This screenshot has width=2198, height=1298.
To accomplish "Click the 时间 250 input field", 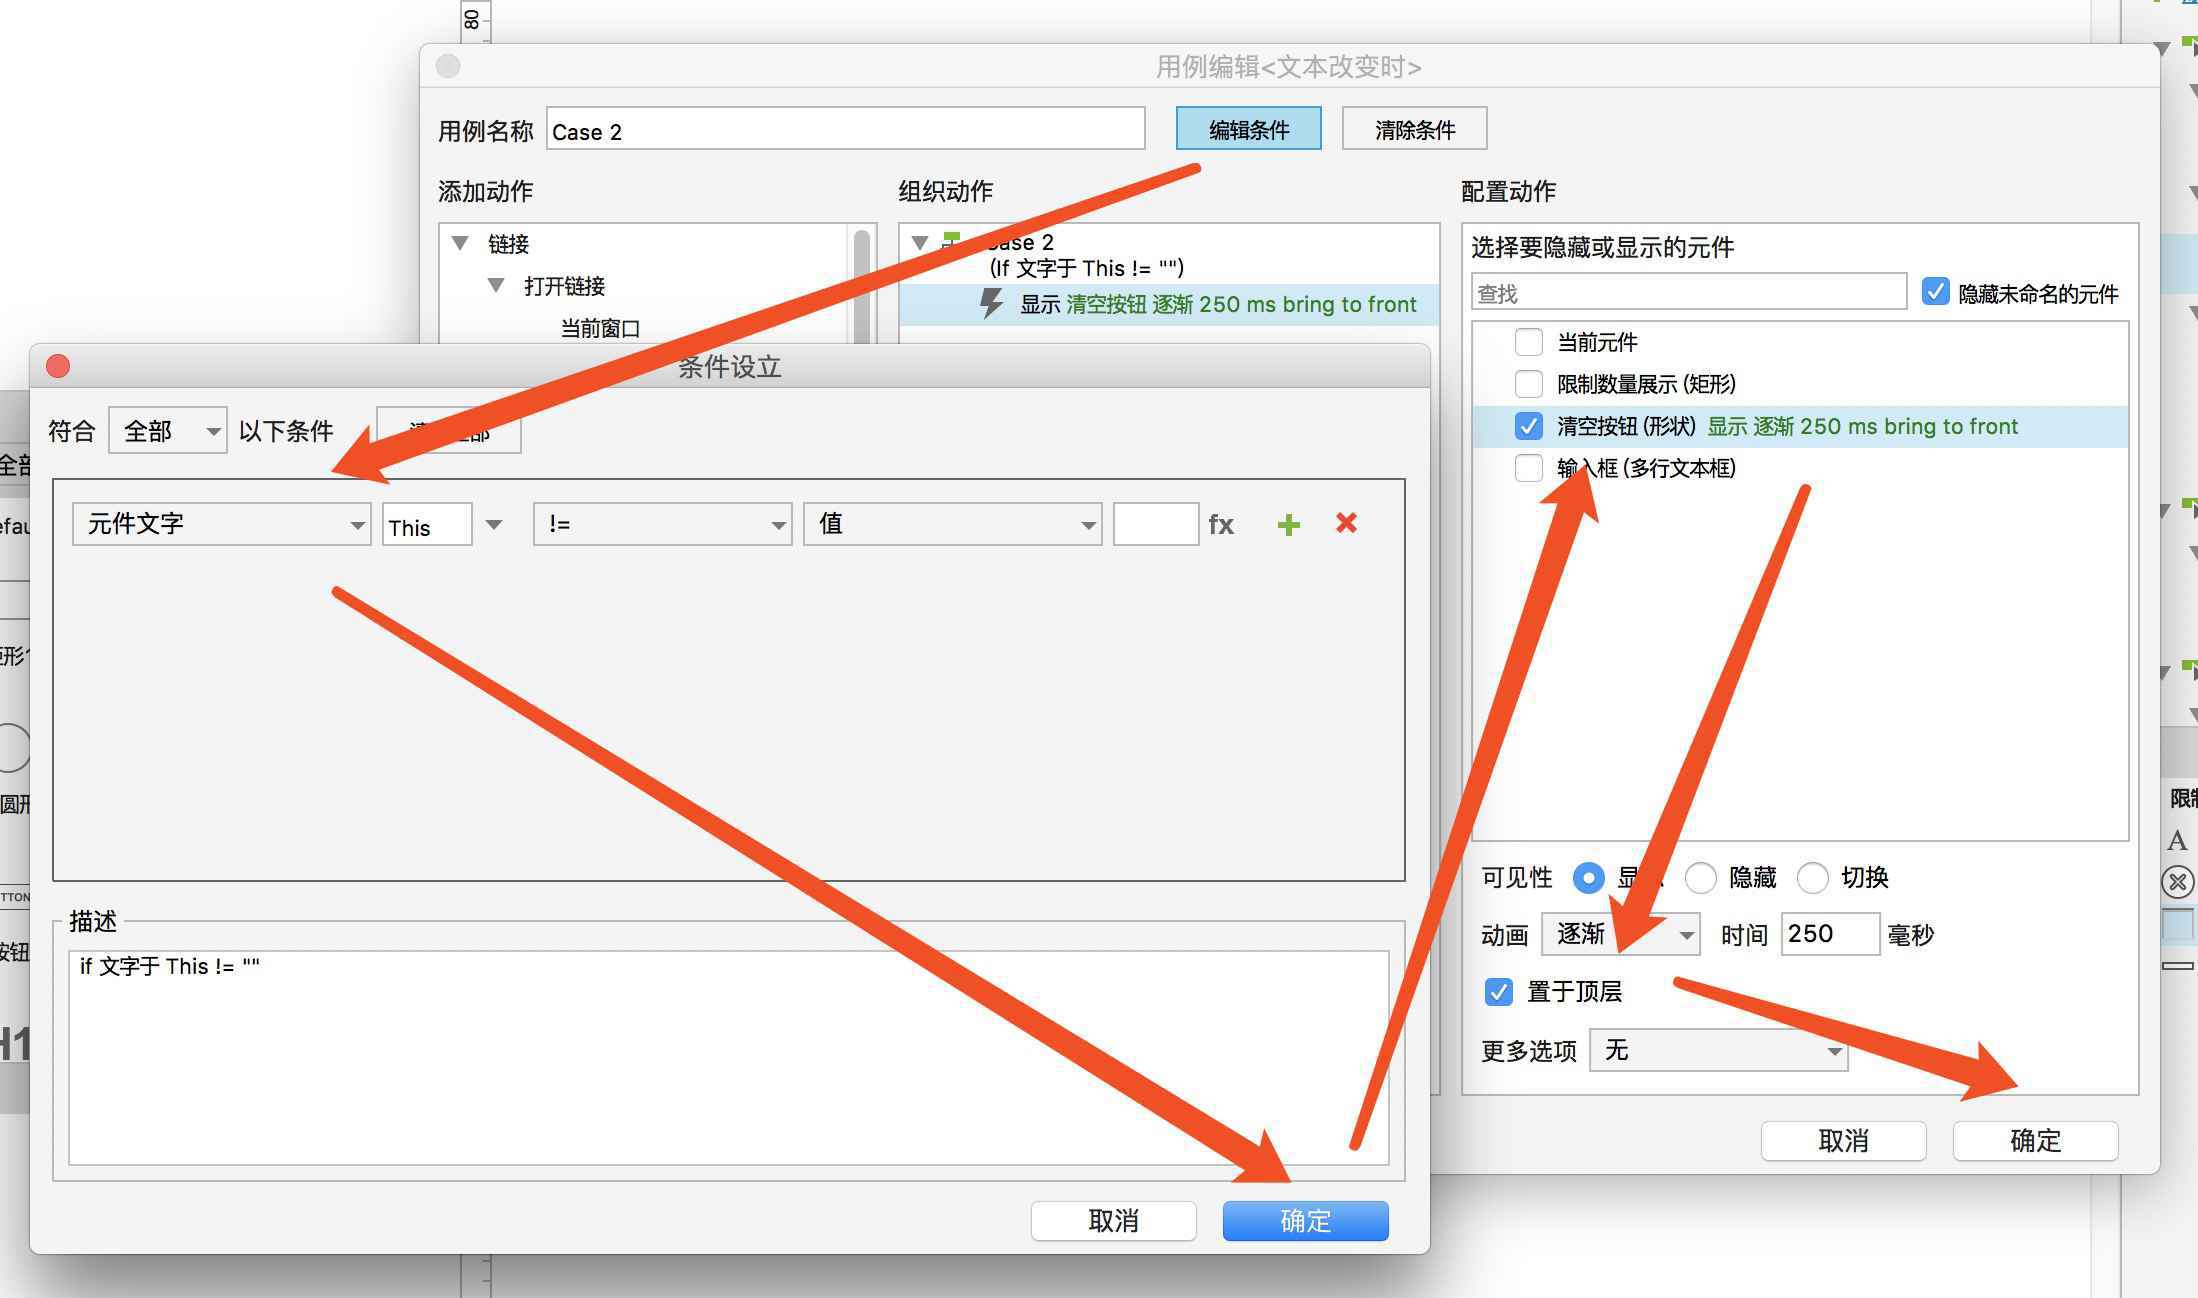I will pos(1829,934).
